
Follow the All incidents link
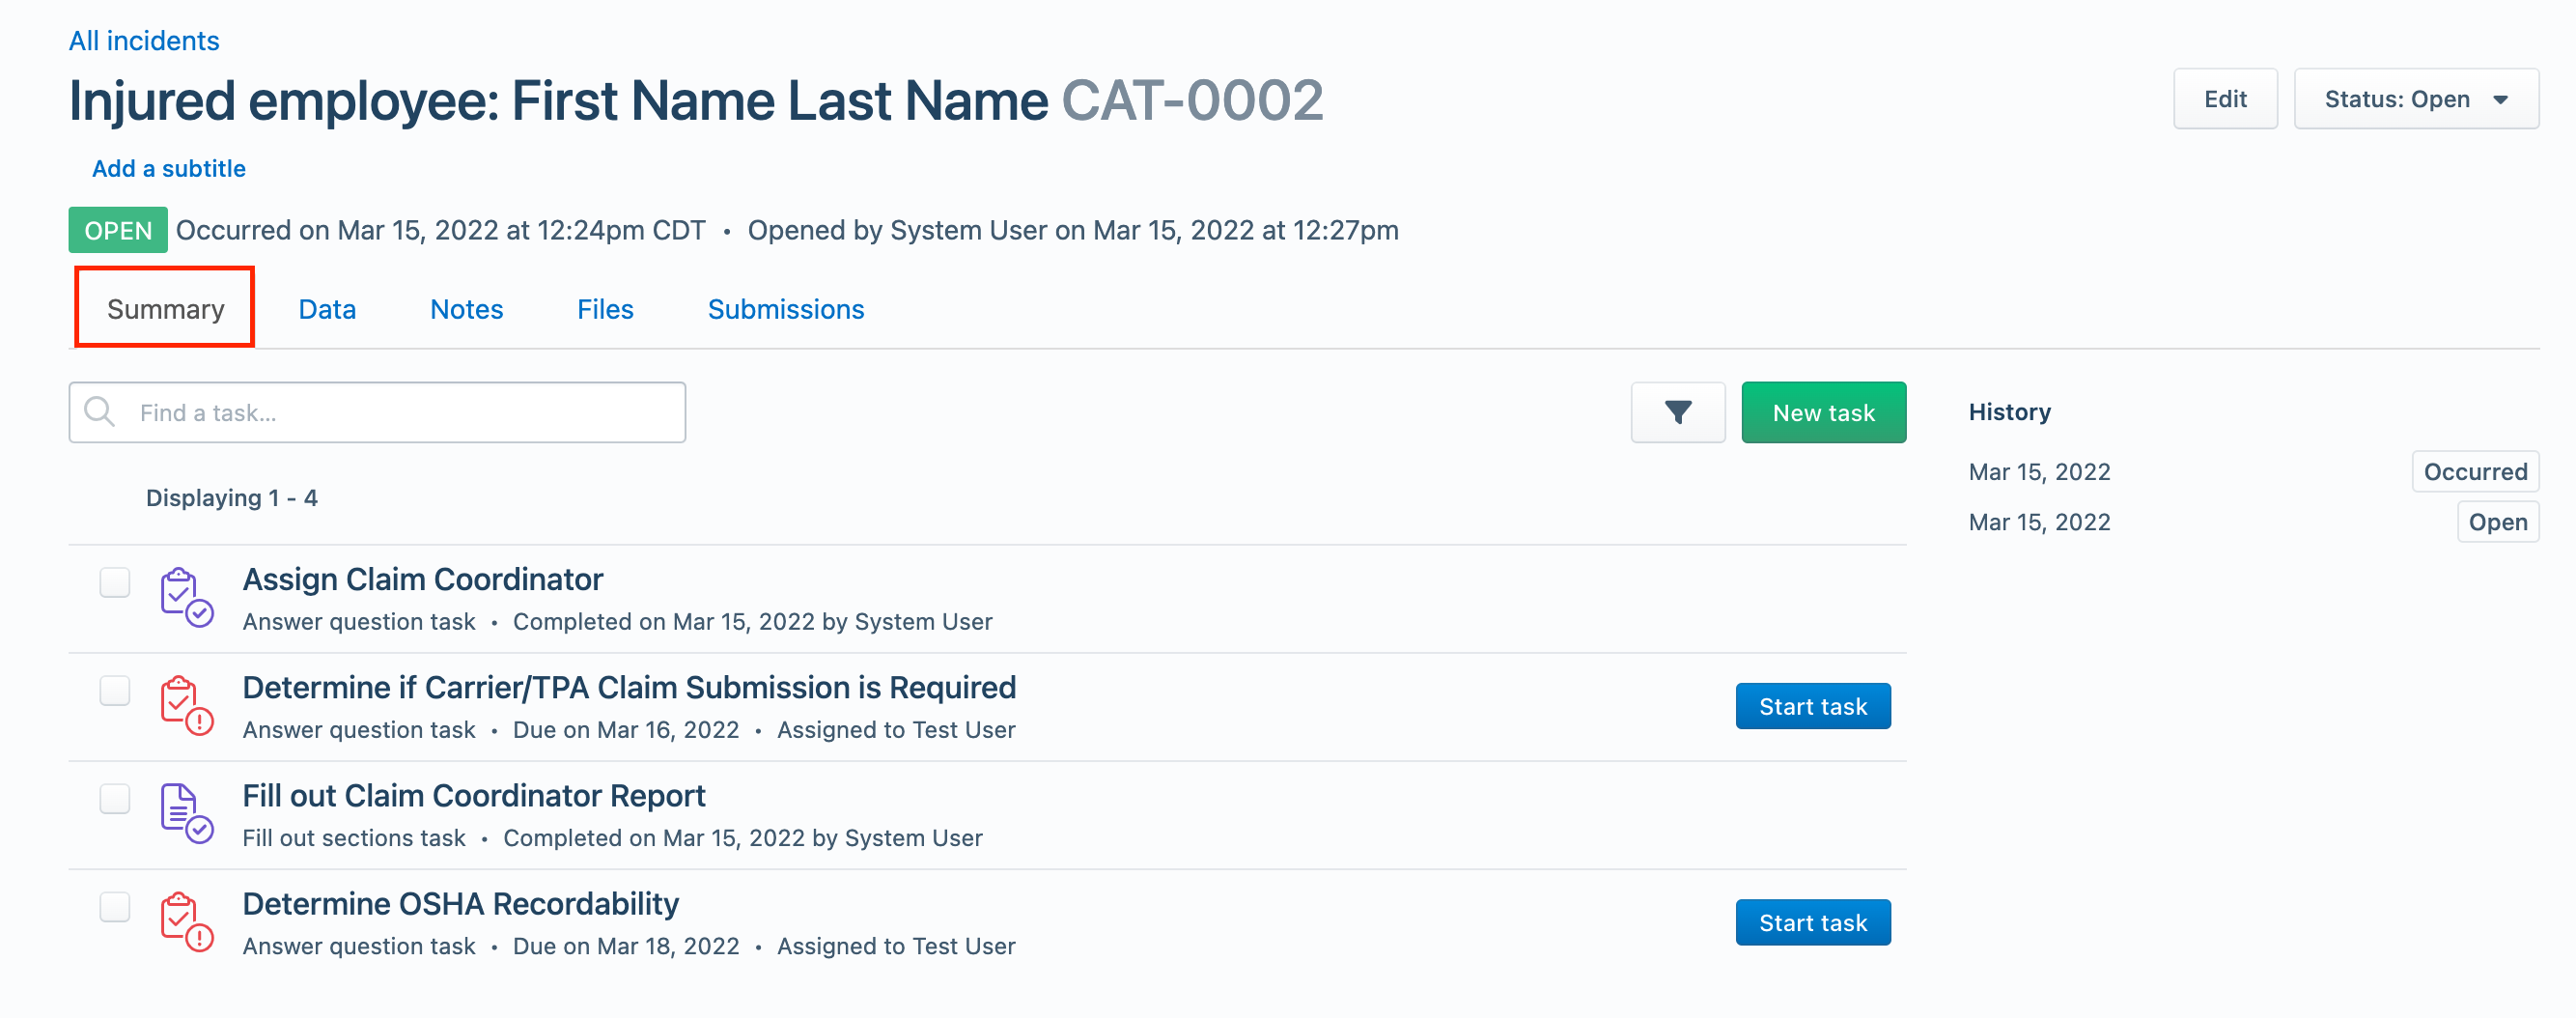[144, 40]
